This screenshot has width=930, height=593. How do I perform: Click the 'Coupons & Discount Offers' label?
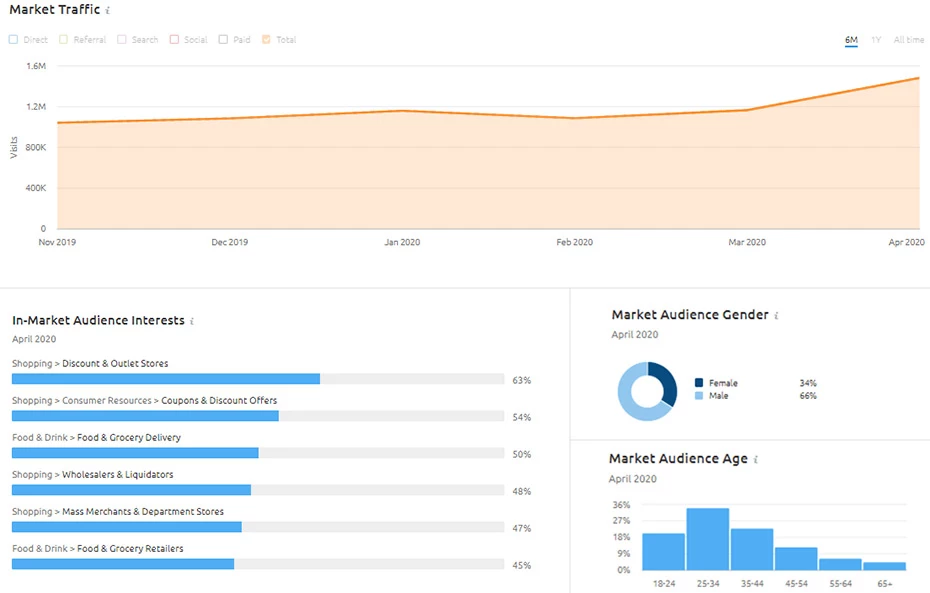(x=219, y=401)
